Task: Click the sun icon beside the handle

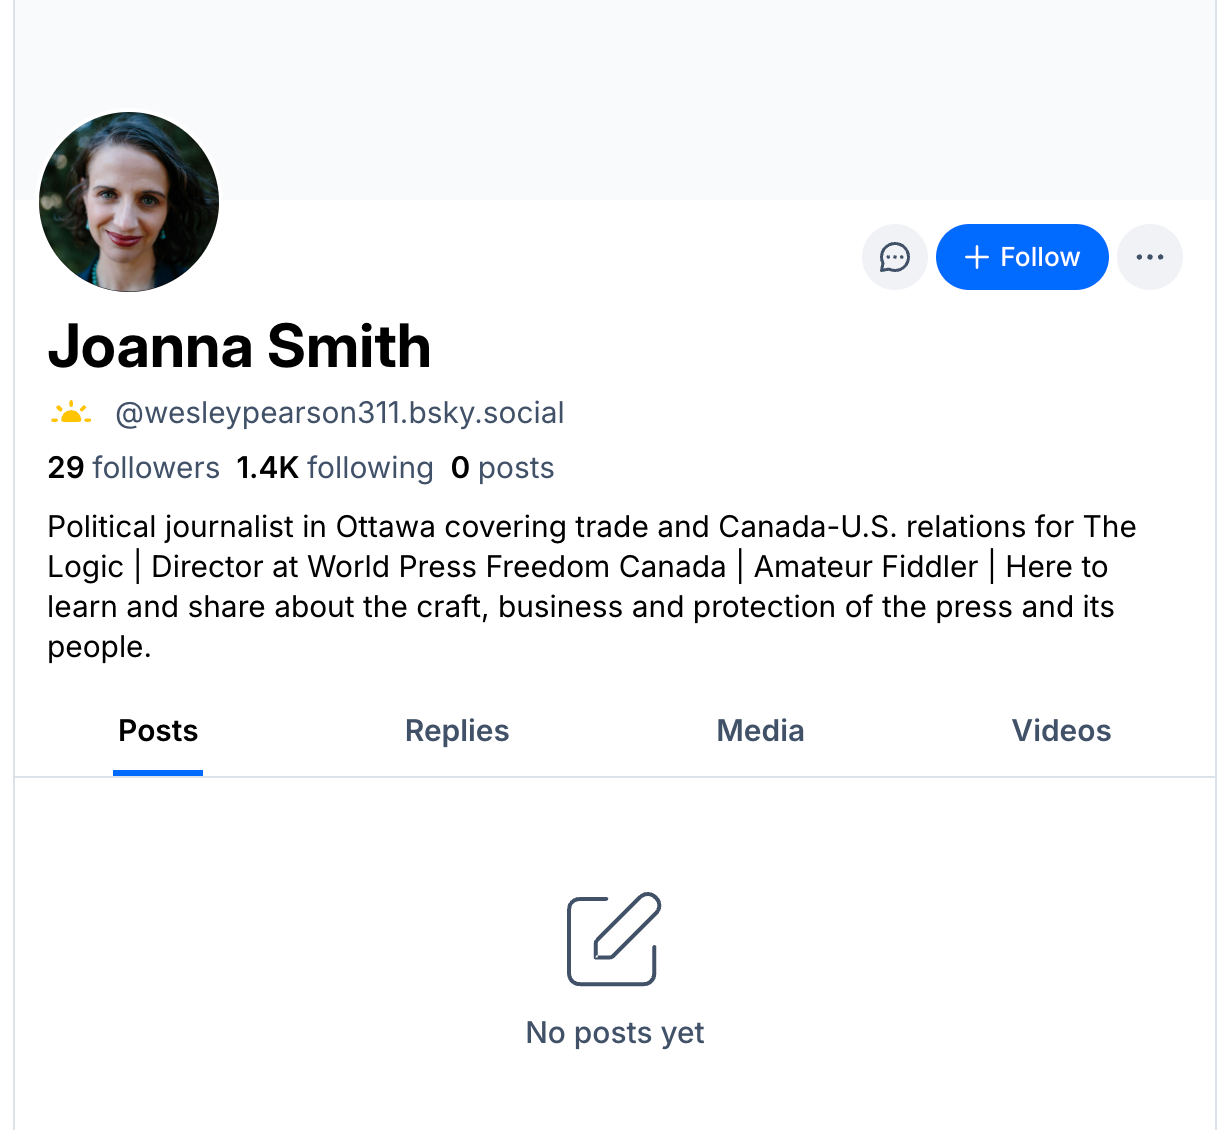Action: 71,413
